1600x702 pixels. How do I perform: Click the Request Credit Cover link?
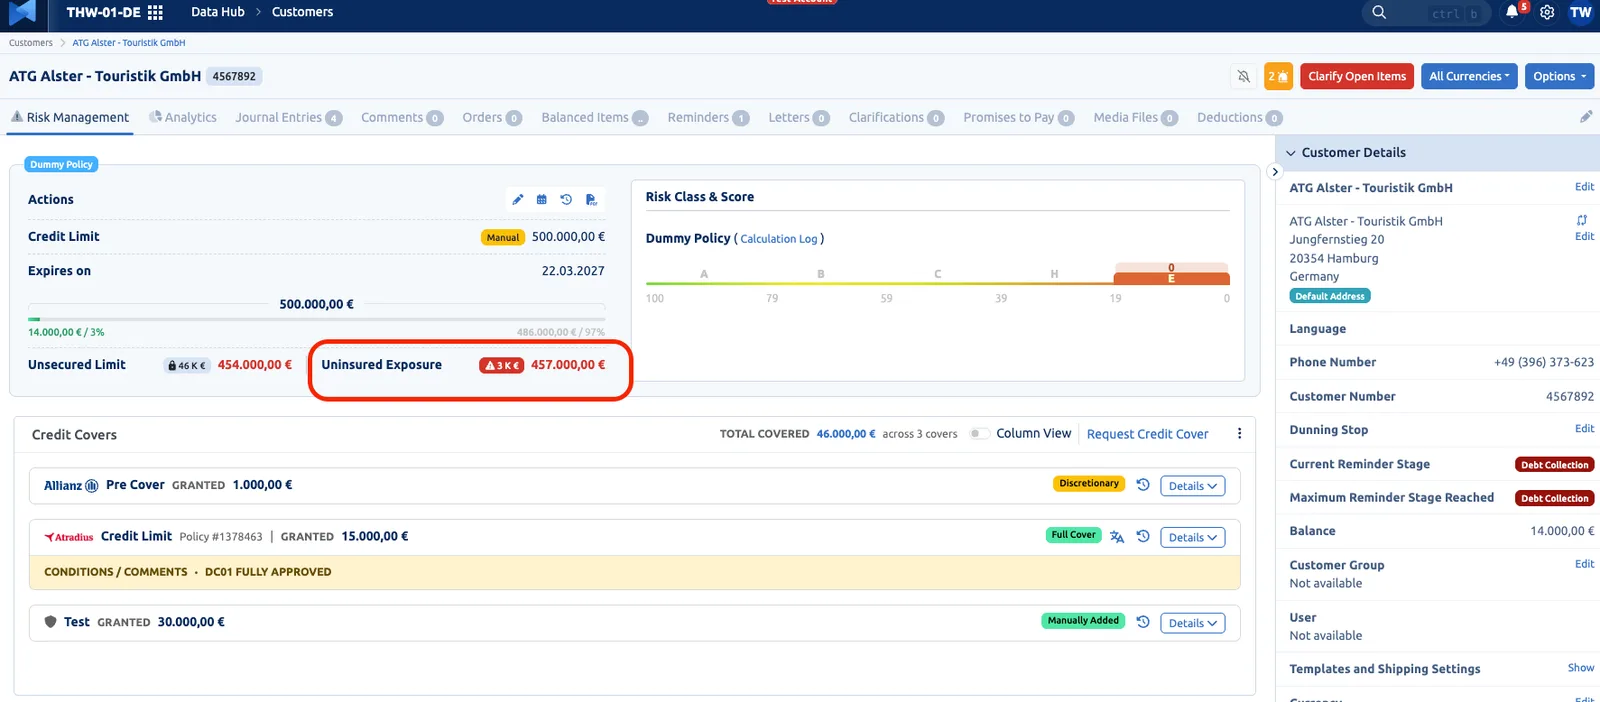pyautogui.click(x=1147, y=434)
